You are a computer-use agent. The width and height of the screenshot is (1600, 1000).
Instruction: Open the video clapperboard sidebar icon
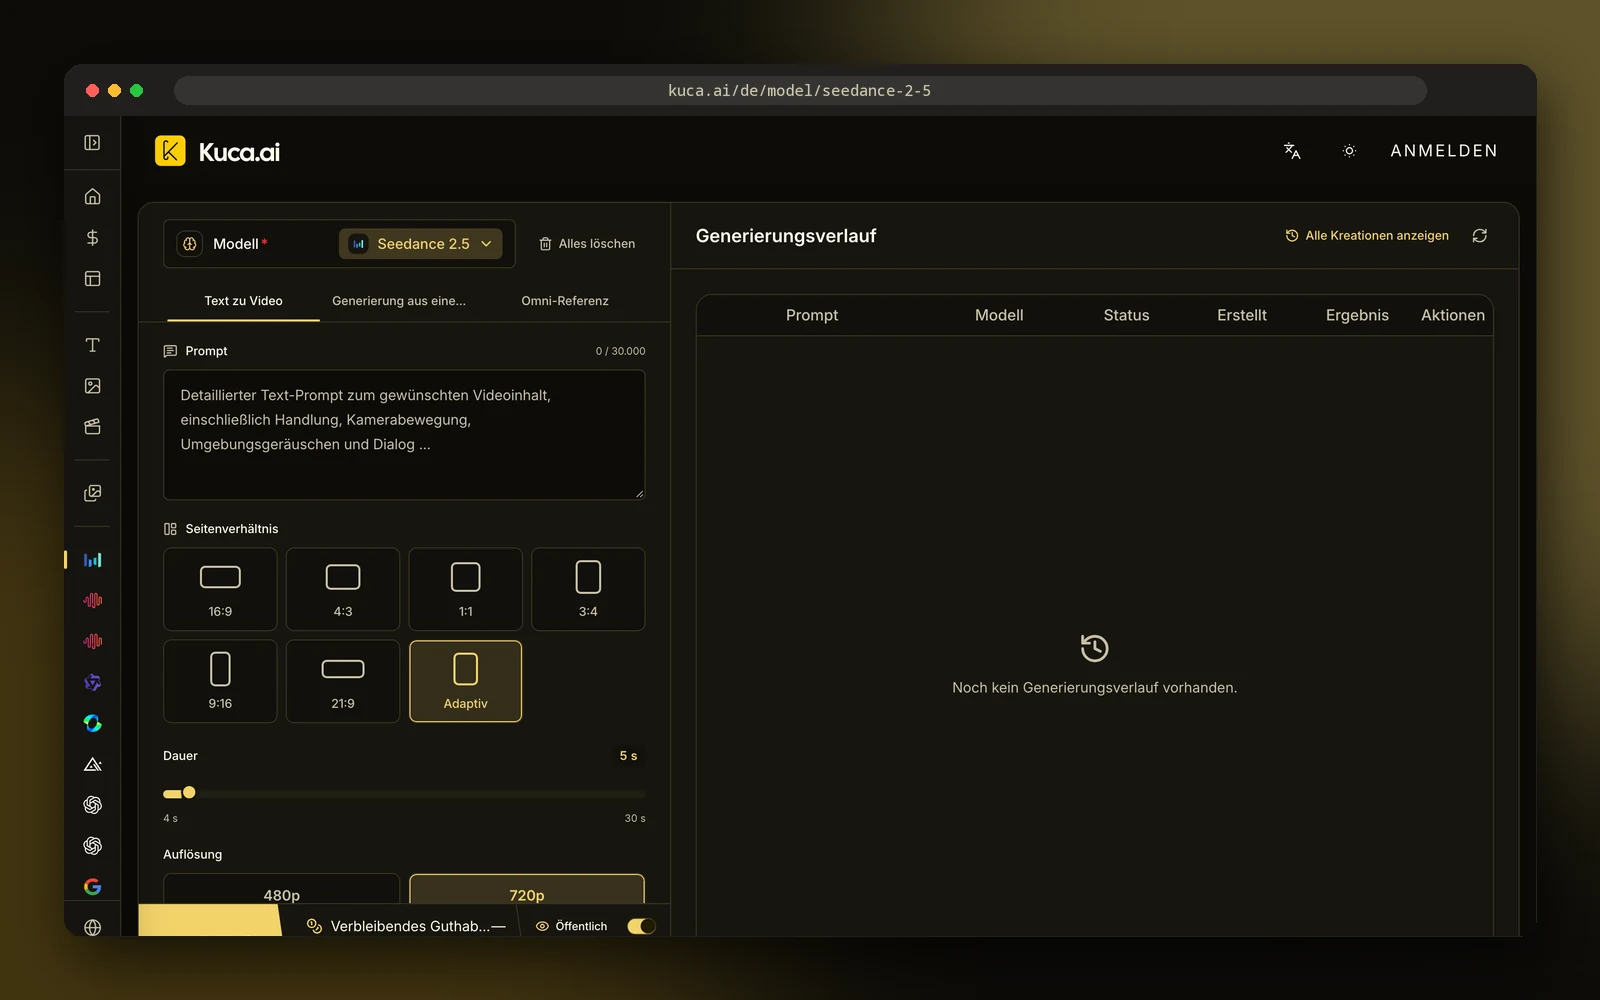[92, 427]
